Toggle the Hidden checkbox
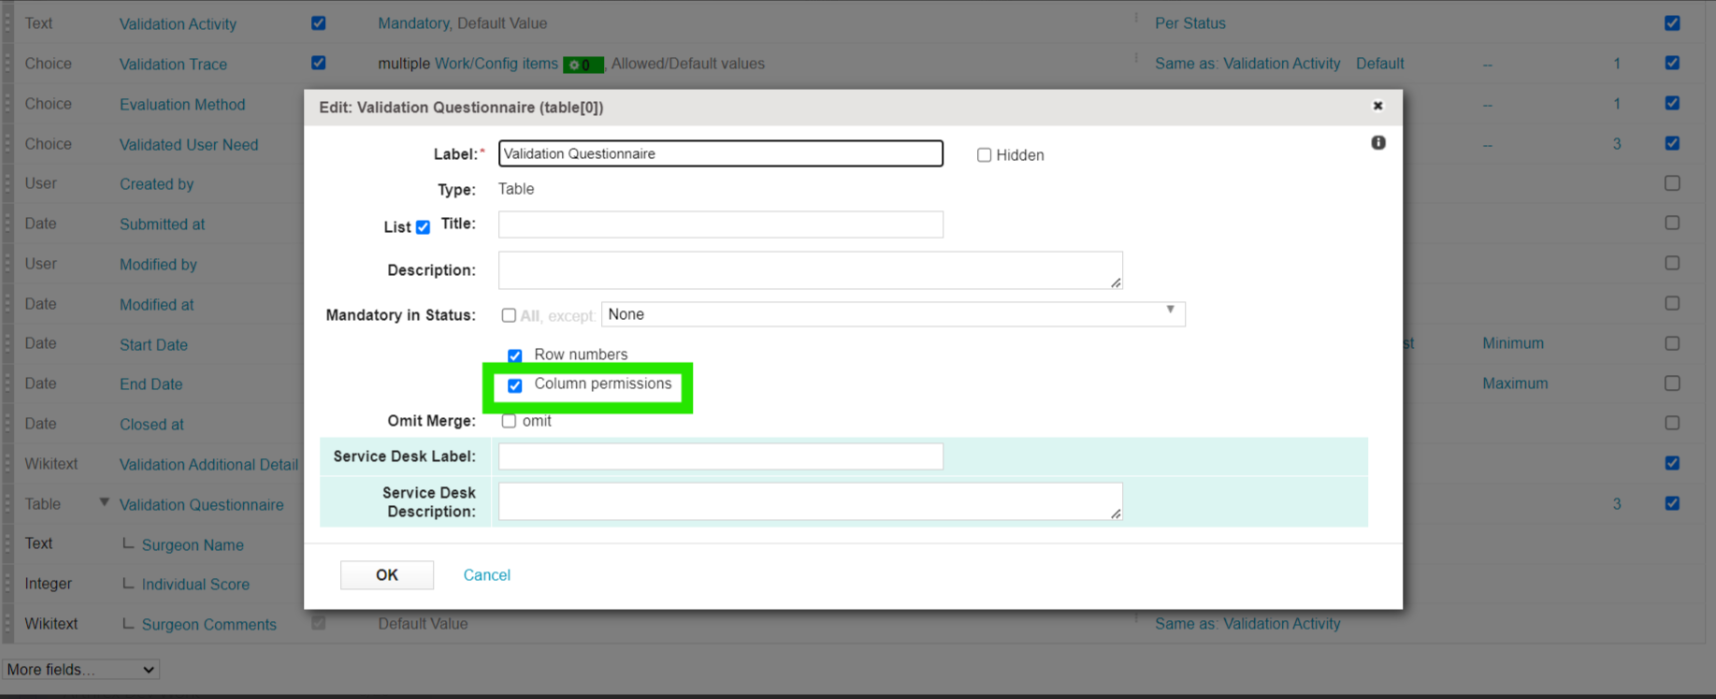Image resolution: width=1716 pixels, height=699 pixels. 984,155
